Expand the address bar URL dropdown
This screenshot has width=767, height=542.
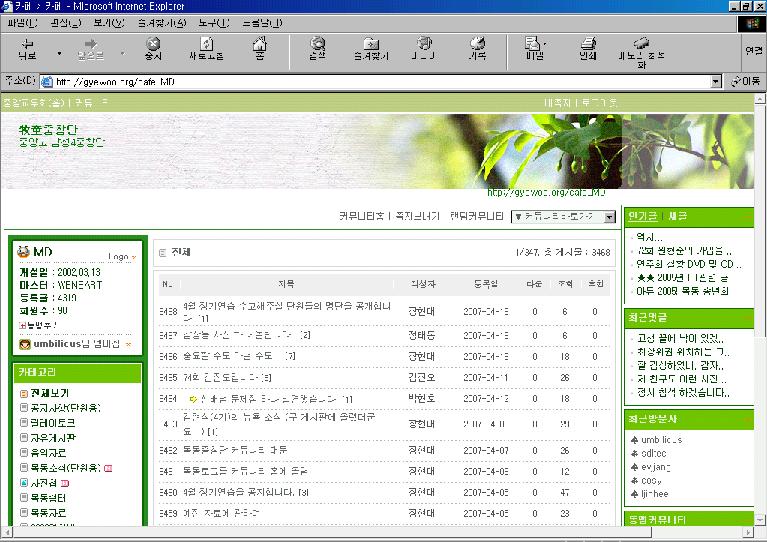715,81
